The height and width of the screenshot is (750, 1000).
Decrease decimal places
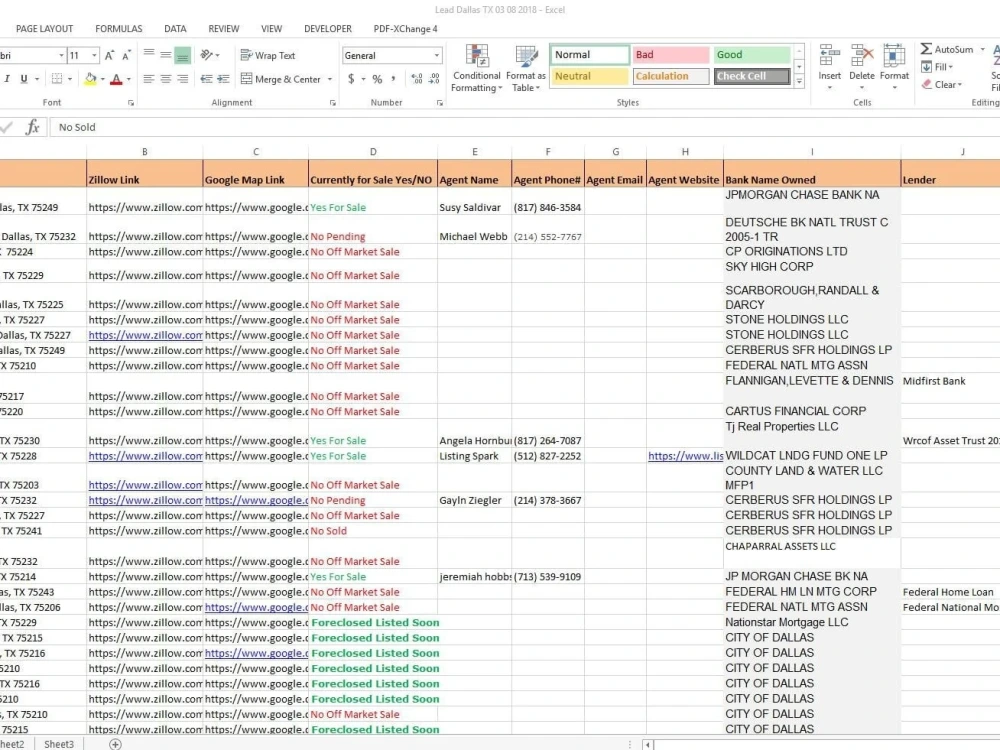tap(434, 79)
